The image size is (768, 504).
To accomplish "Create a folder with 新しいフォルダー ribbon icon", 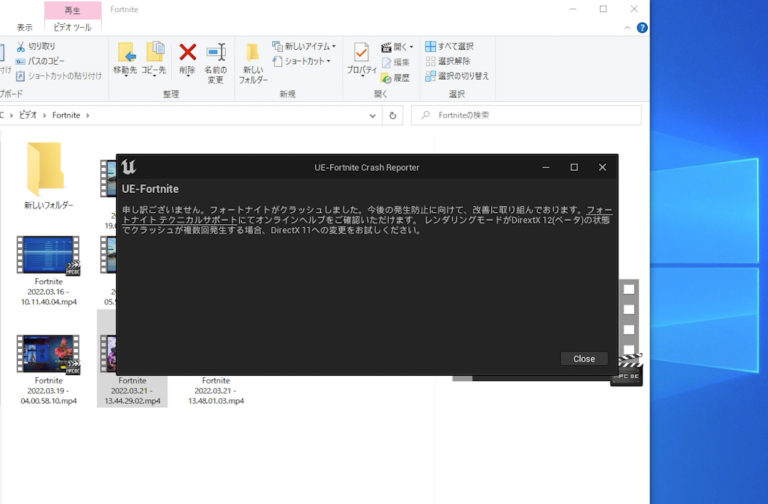I will (x=253, y=53).
